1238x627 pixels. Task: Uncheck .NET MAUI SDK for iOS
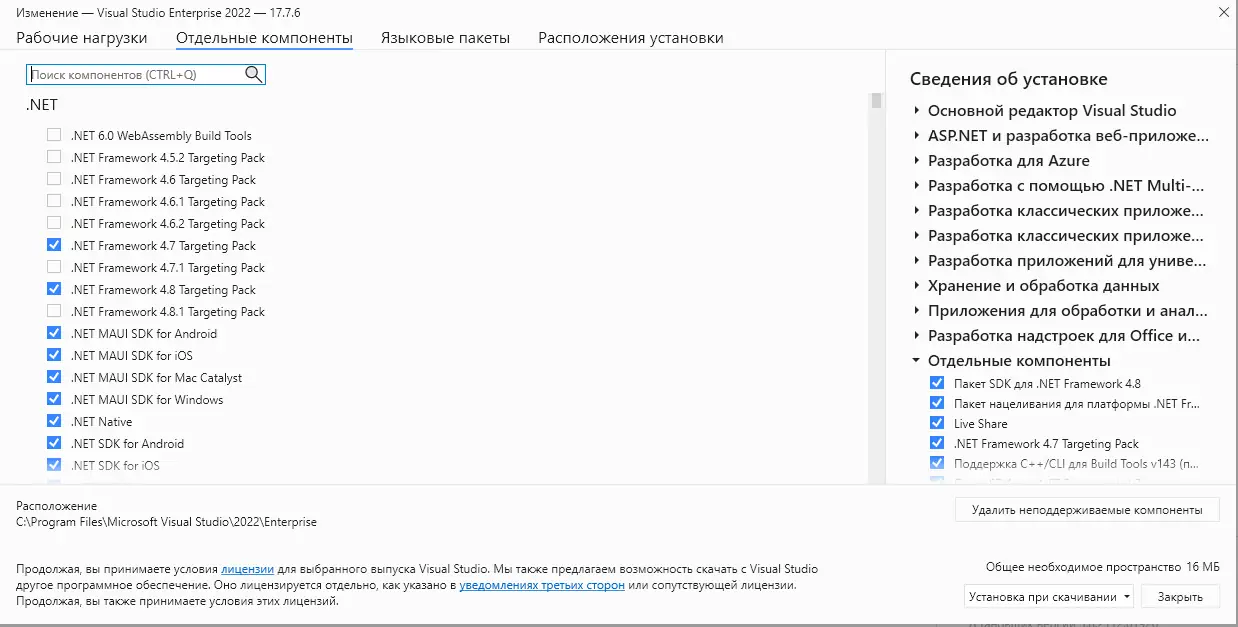coord(54,355)
